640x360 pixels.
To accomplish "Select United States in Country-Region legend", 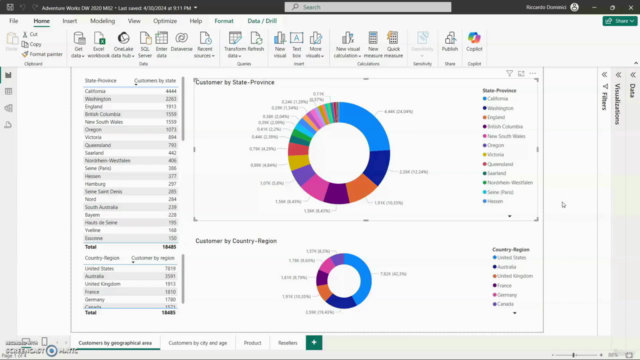I will pyautogui.click(x=509, y=258).
